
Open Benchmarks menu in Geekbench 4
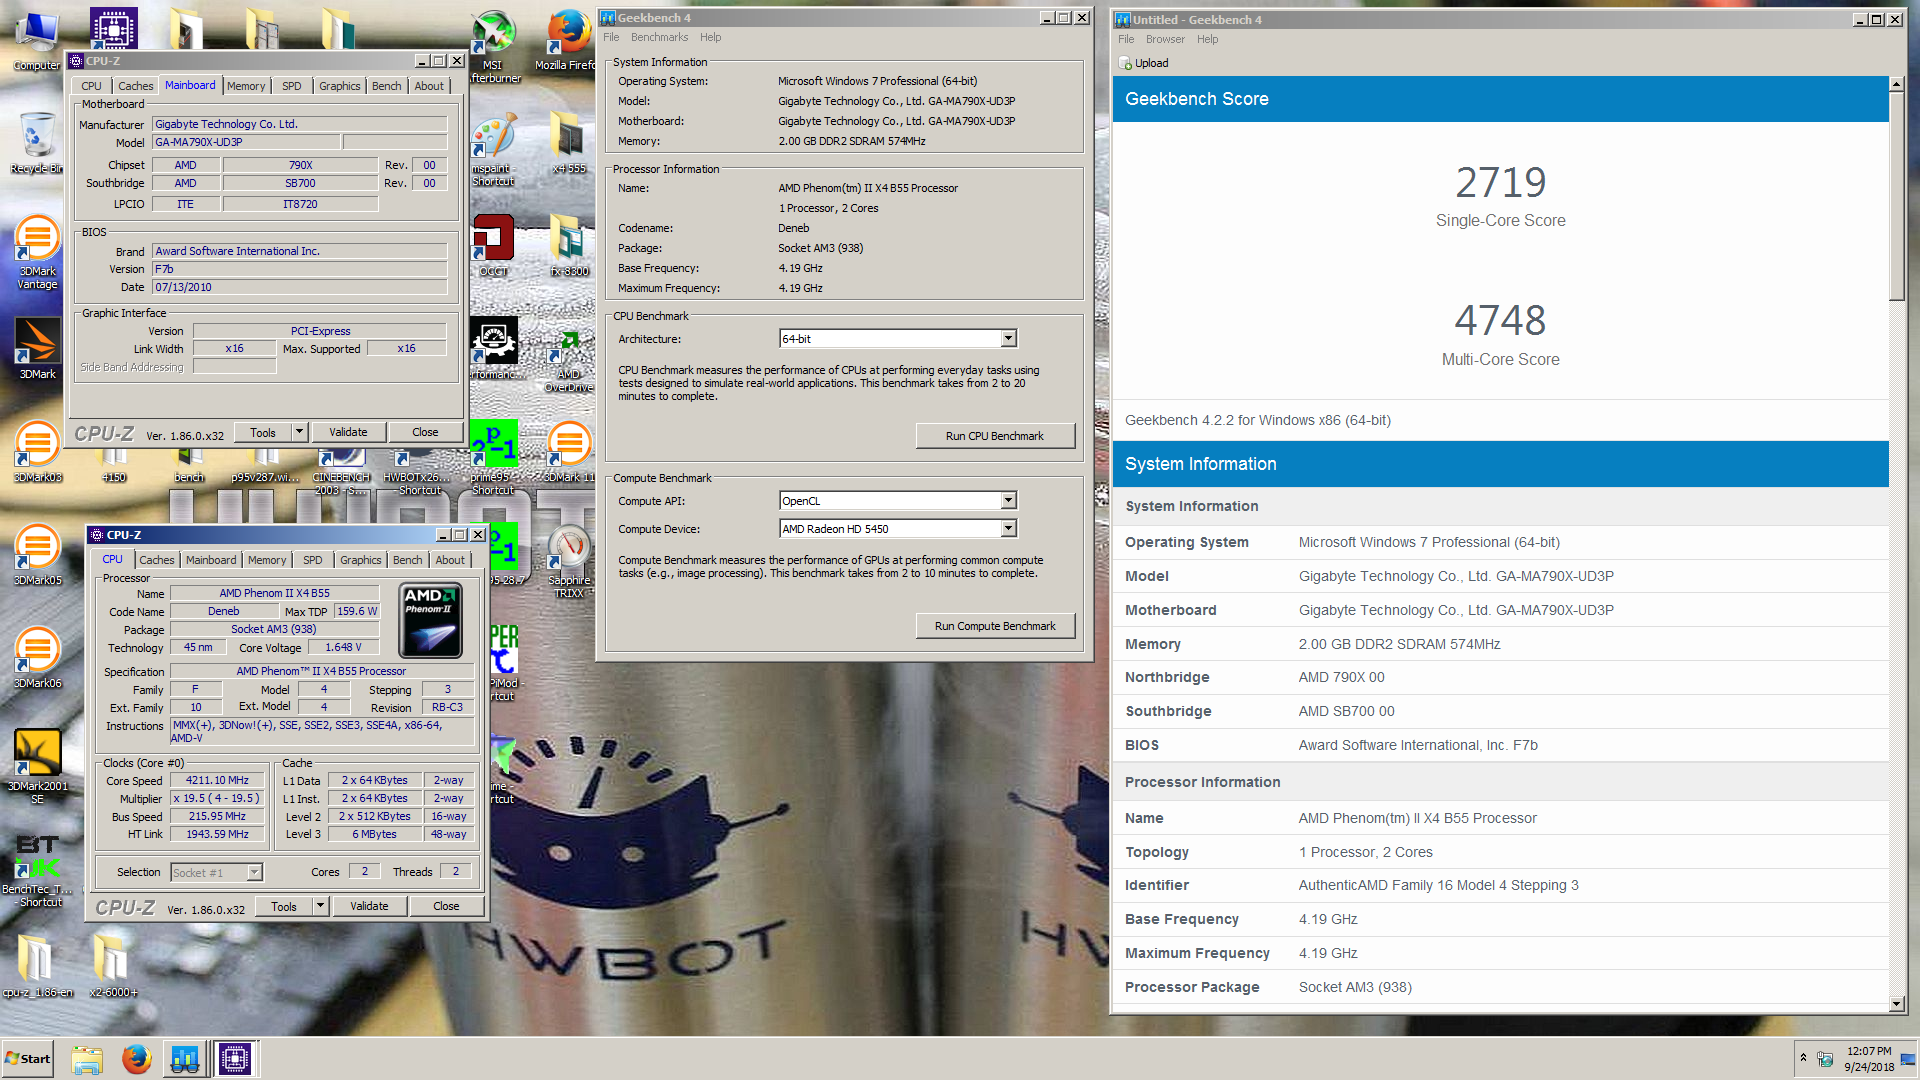[659, 37]
